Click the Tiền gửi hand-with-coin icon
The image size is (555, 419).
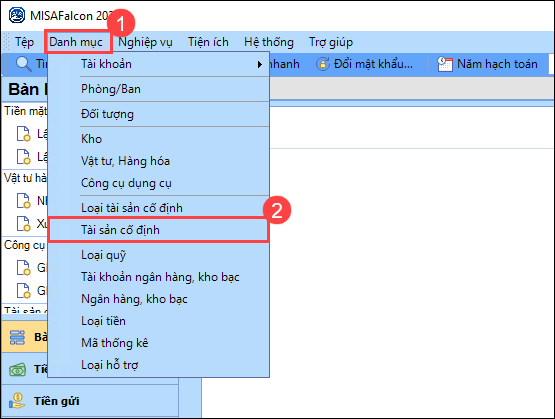point(17,401)
